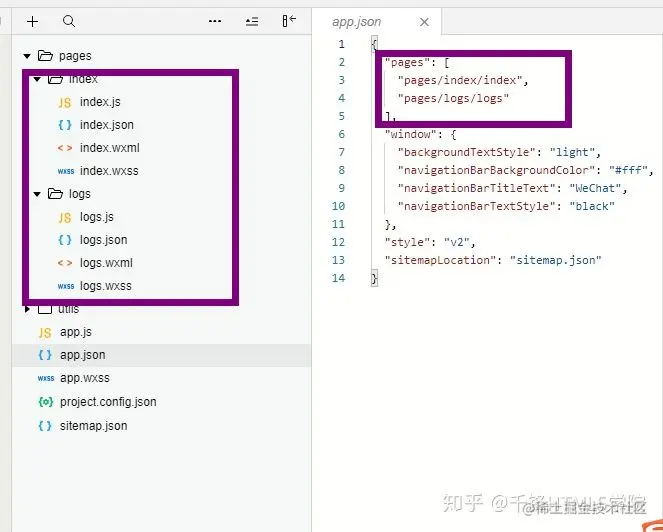Click the "WeChat" title value in code
The height and width of the screenshot is (532, 663).
click(x=595, y=188)
